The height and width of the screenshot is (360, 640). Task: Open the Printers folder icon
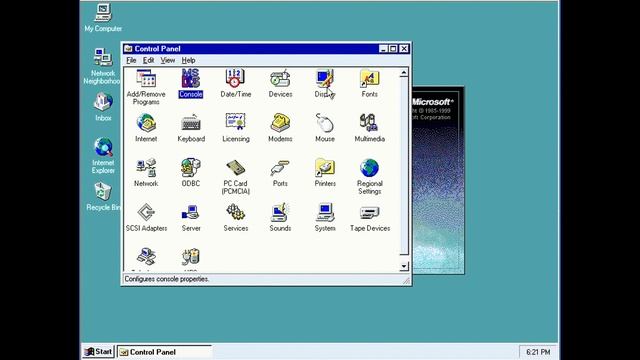coord(325,173)
